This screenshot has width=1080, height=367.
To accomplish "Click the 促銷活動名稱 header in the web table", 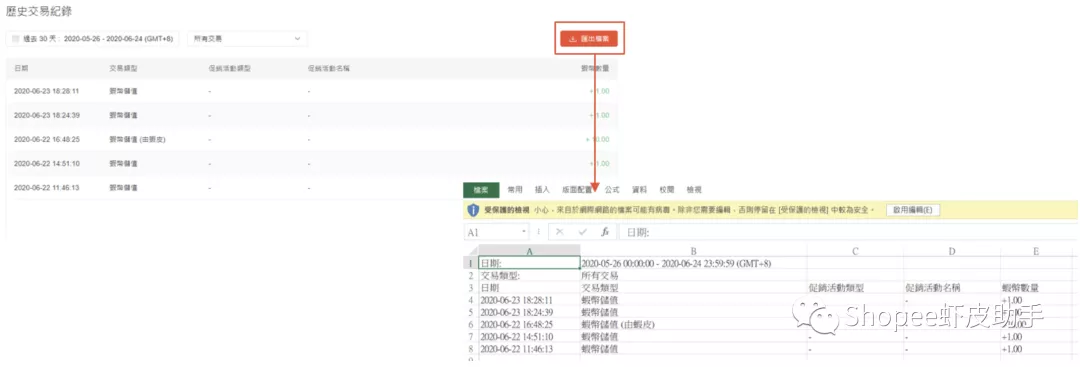I will click(x=330, y=68).
